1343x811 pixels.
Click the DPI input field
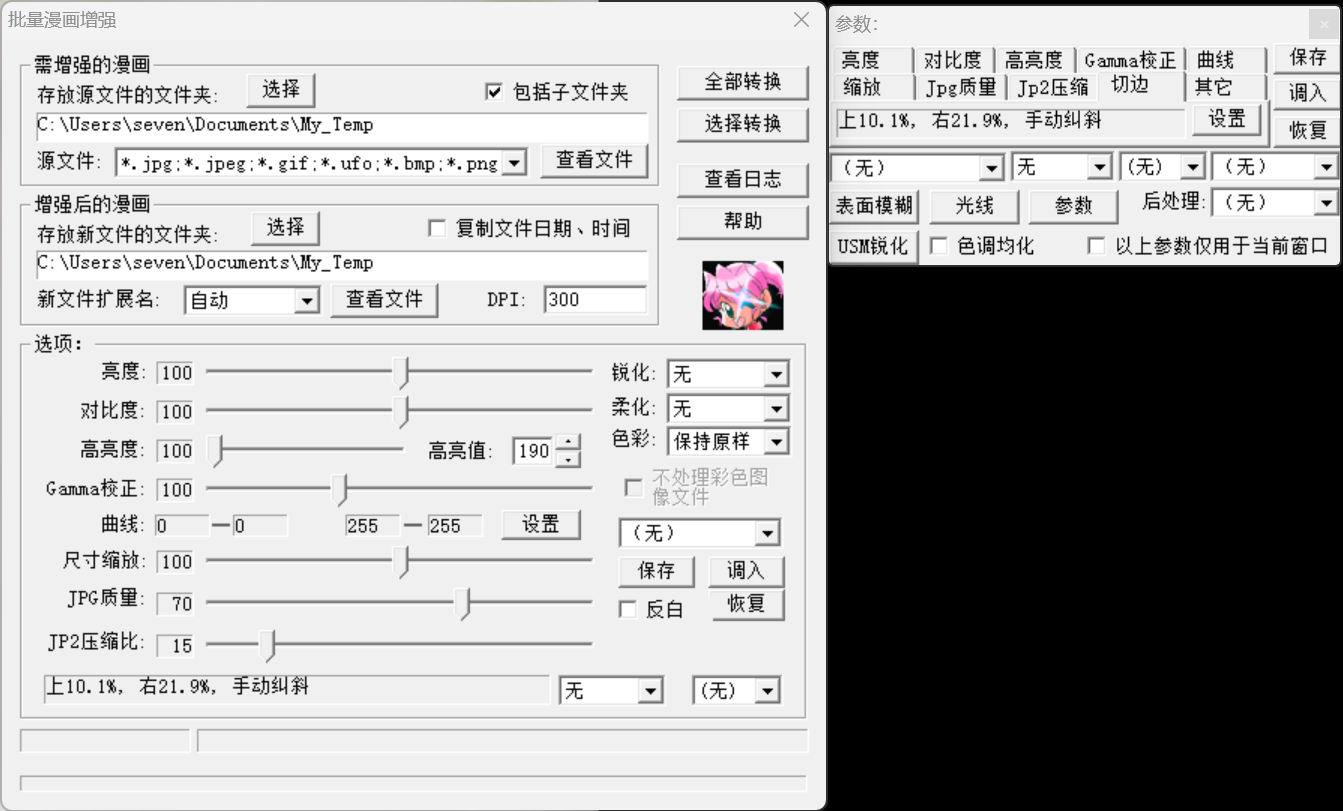pos(595,300)
